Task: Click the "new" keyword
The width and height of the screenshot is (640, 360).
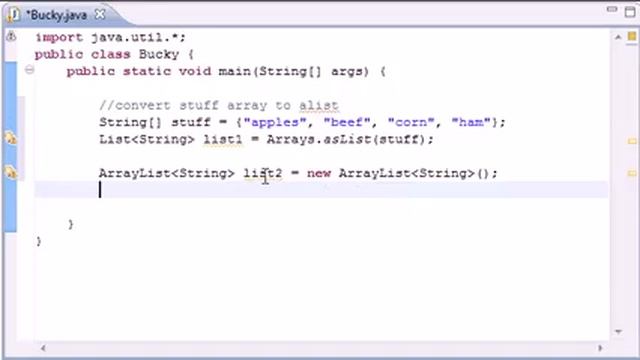Action: click(319, 174)
